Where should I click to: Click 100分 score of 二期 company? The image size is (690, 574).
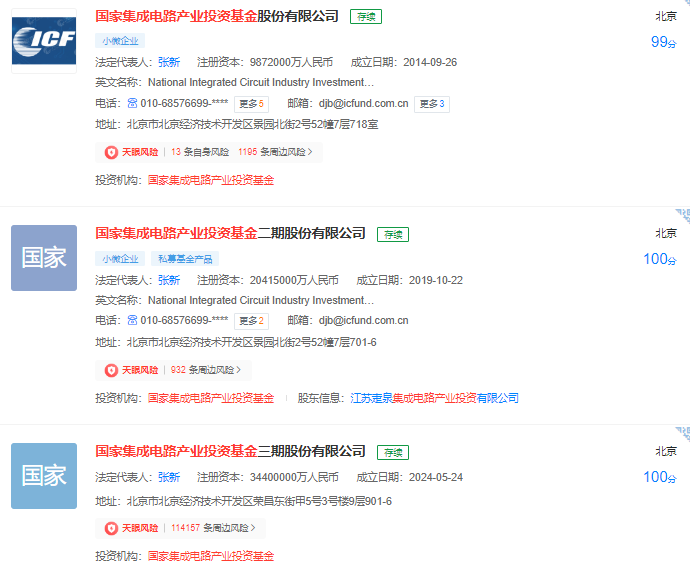[x=660, y=259]
